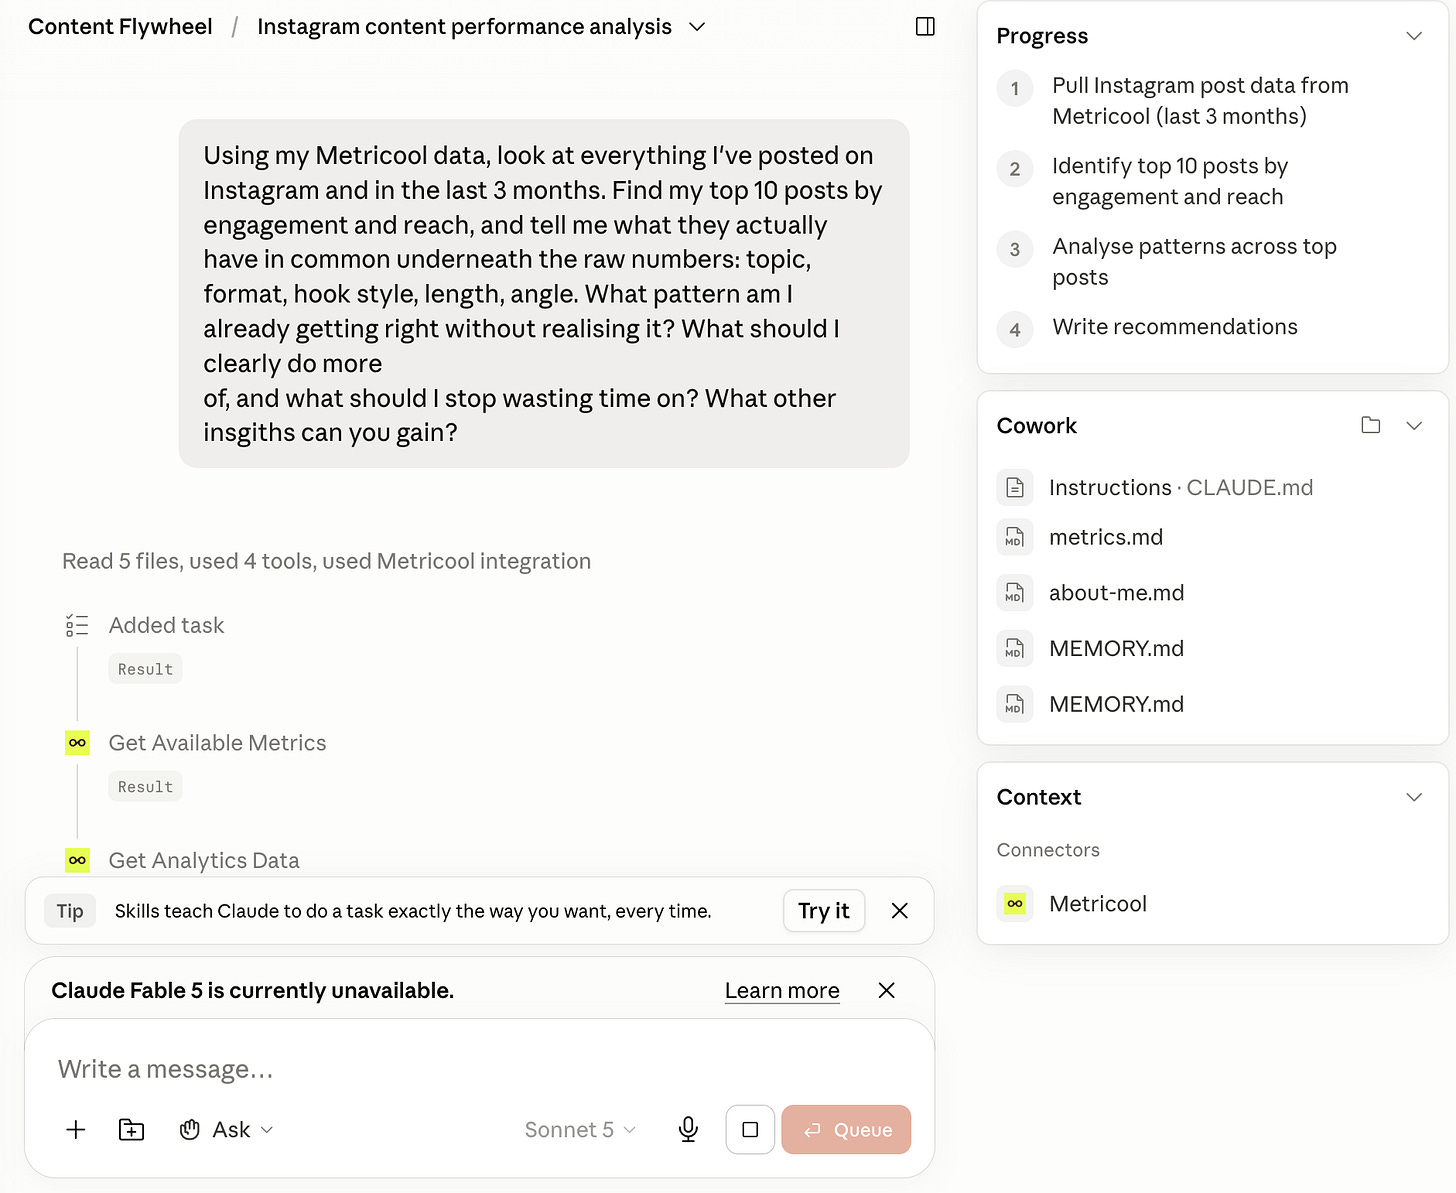Stop the running response square button
The height and width of the screenshot is (1193, 1456).
pos(750,1130)
